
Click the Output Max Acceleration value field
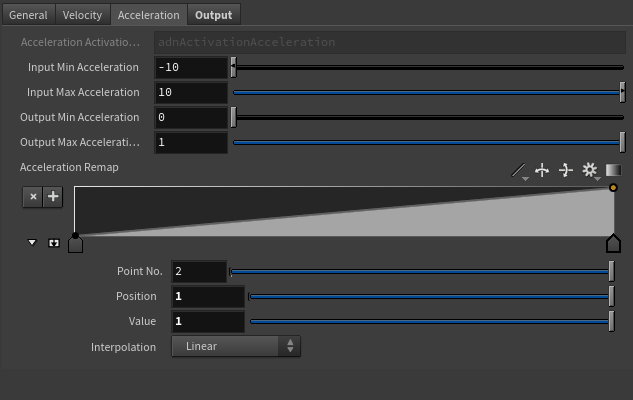[191, 142]
